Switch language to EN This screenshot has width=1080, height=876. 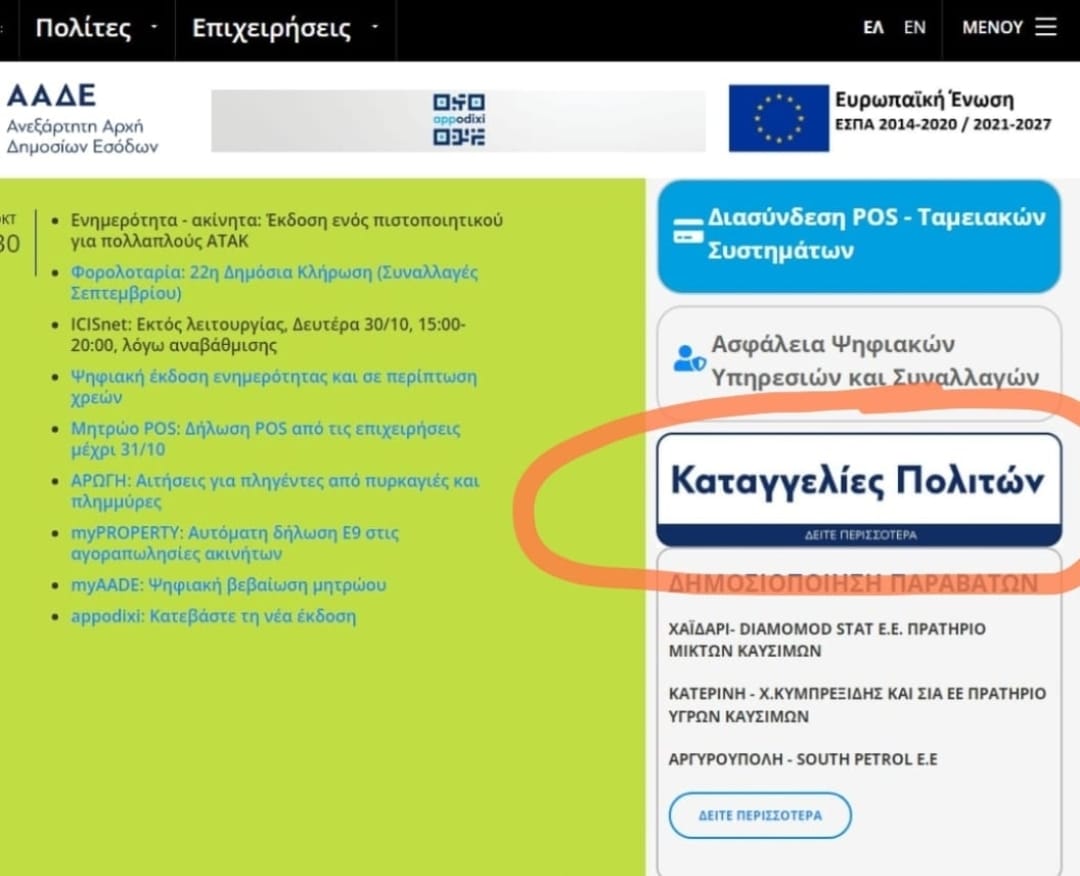[914, 28]
